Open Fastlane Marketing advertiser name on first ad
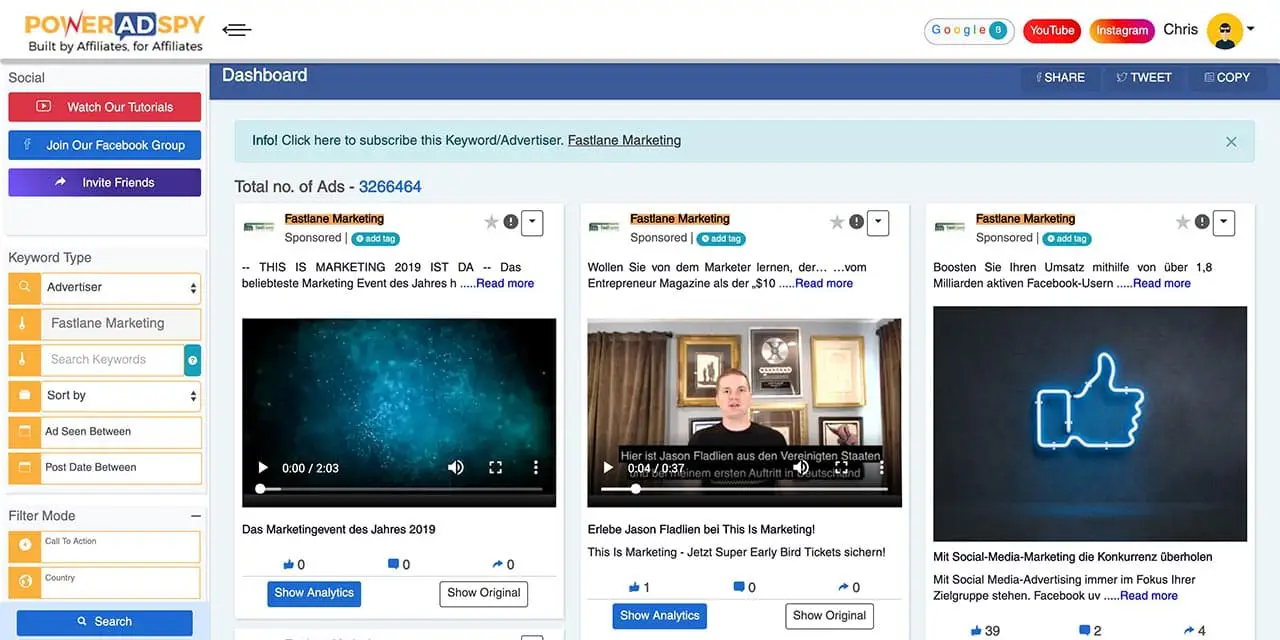1280x640 pixels. (334, 219)
